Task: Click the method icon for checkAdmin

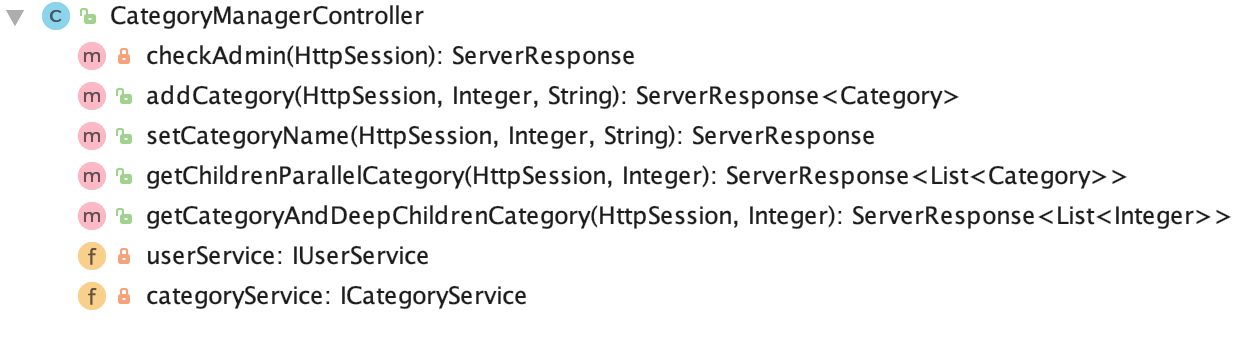Action: point(91,57)
